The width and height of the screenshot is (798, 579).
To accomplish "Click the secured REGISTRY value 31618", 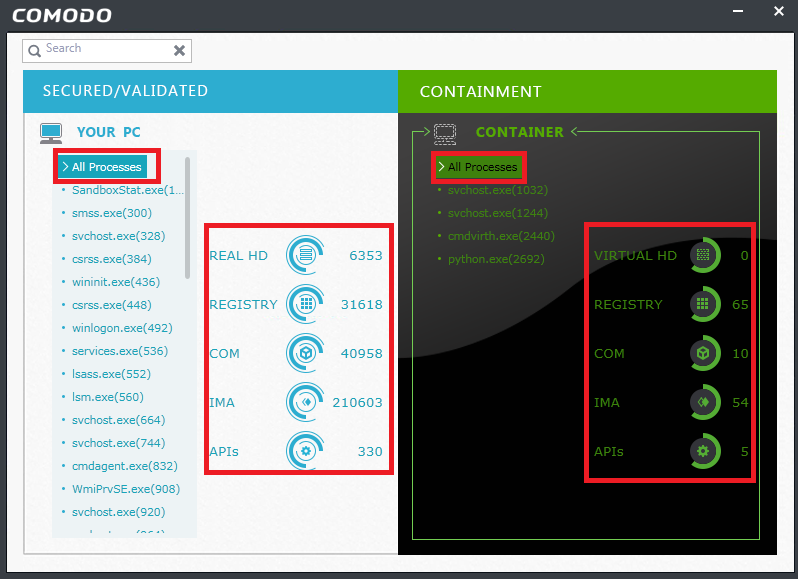I will pos(361,304).
